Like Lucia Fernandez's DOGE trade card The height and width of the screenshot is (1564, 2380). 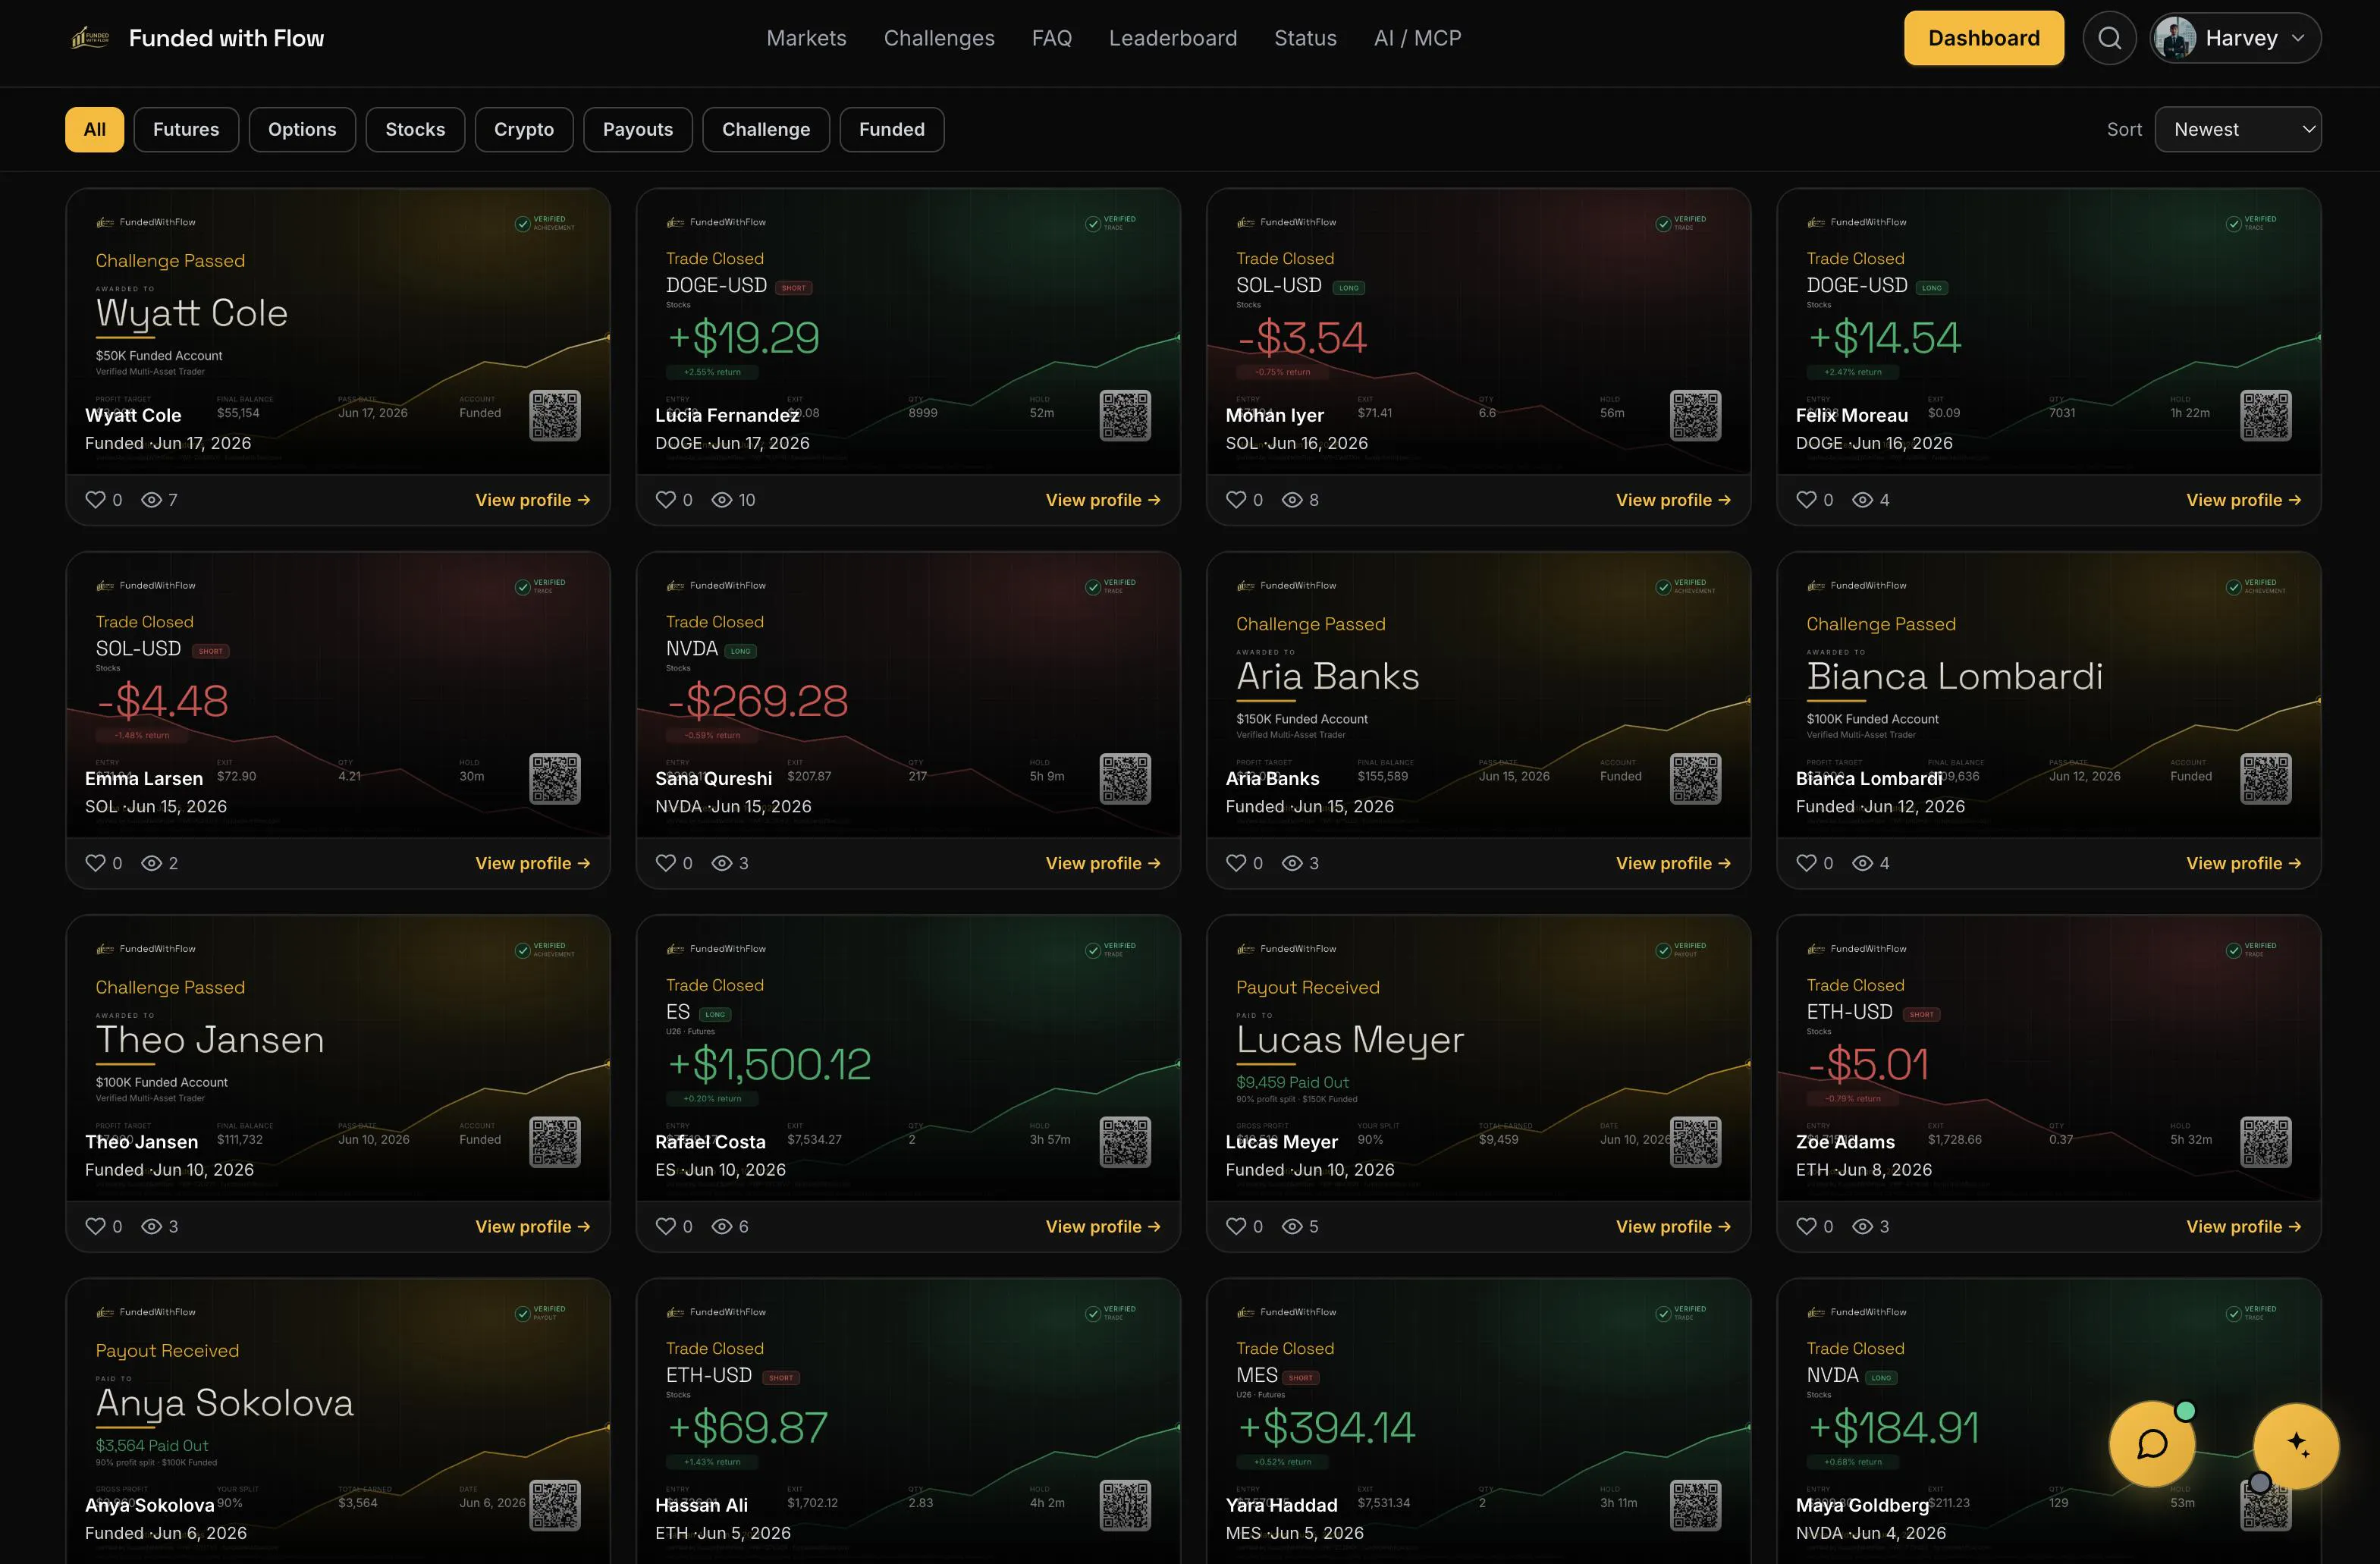[666, 500]
